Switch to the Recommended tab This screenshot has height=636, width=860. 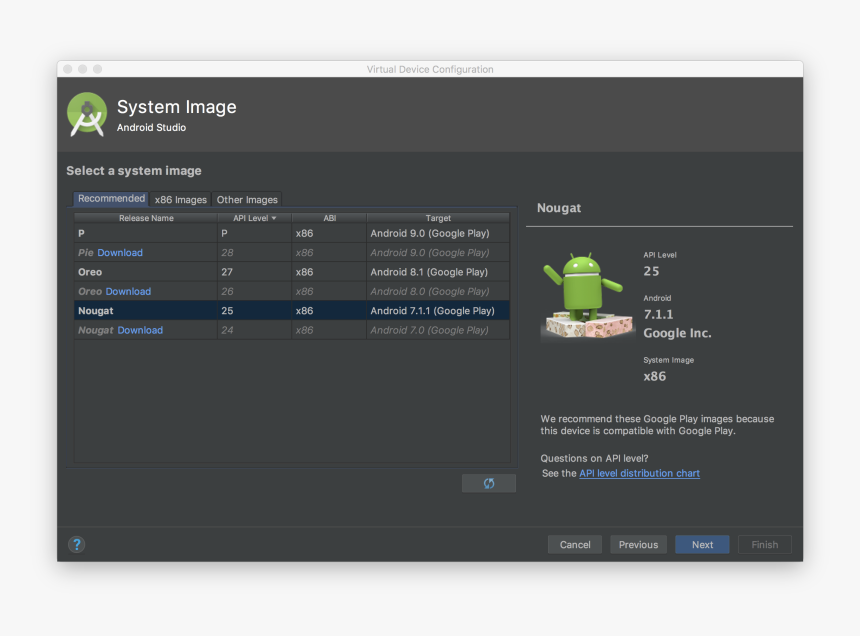click(x=111, y=198)
